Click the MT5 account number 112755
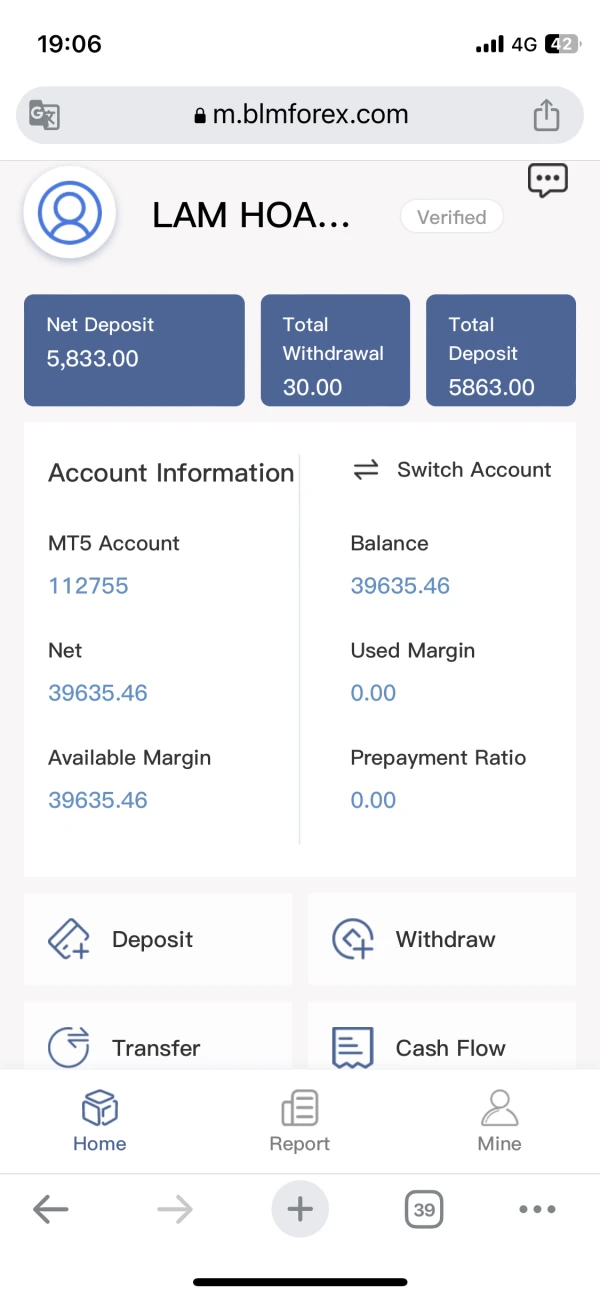The width and height of the screenshot is (600, 1299). 88,586
